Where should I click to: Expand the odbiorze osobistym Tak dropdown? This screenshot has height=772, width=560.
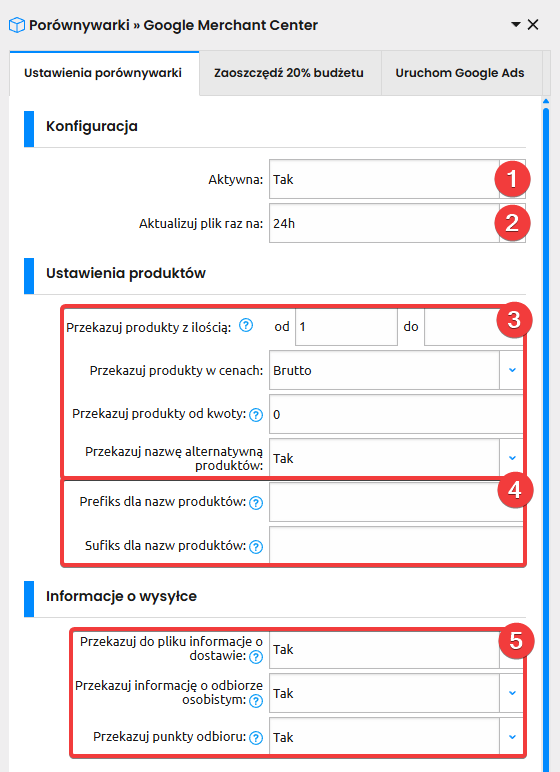pyautogui.click(x=512, y=693)
